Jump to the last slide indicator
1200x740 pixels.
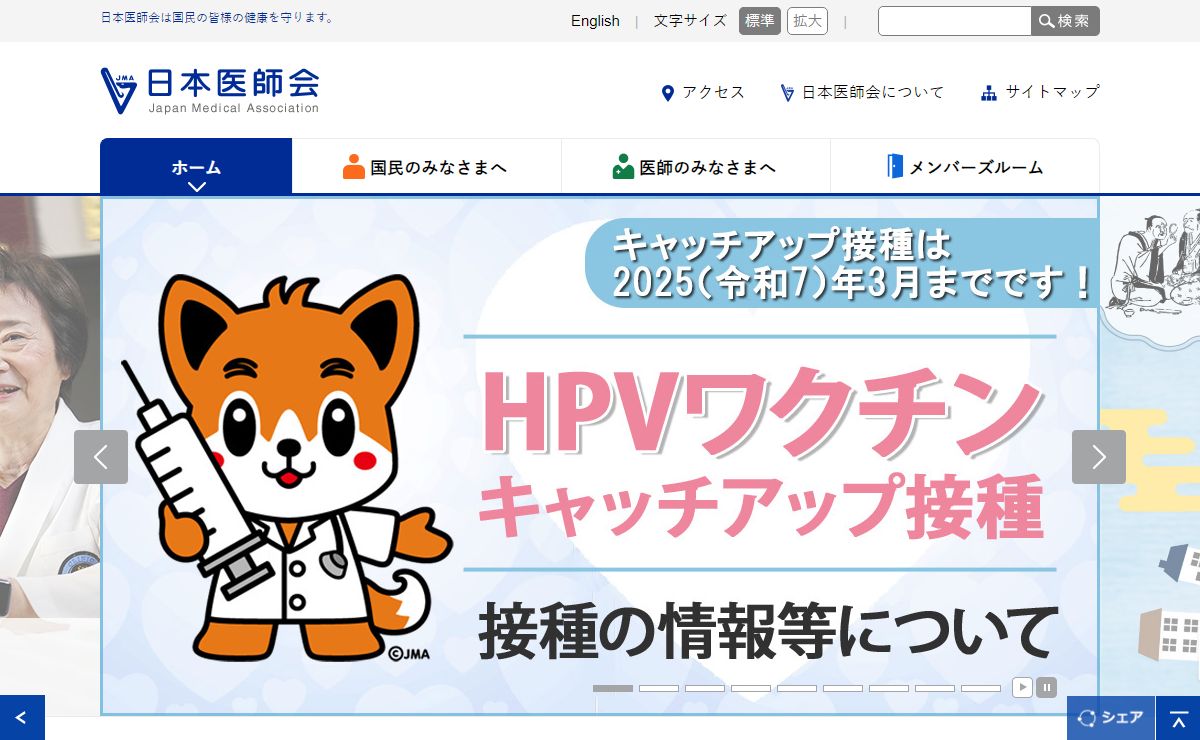(980, 688)
